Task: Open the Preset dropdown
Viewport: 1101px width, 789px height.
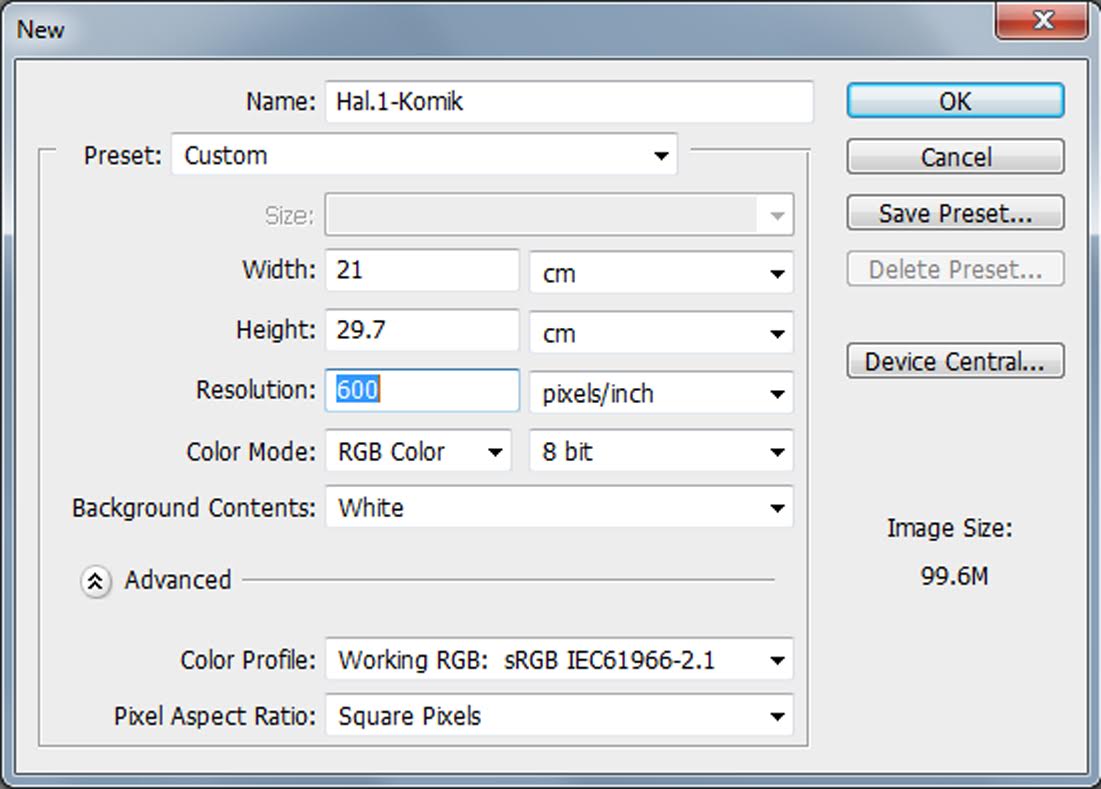Action: pos(424,156)
